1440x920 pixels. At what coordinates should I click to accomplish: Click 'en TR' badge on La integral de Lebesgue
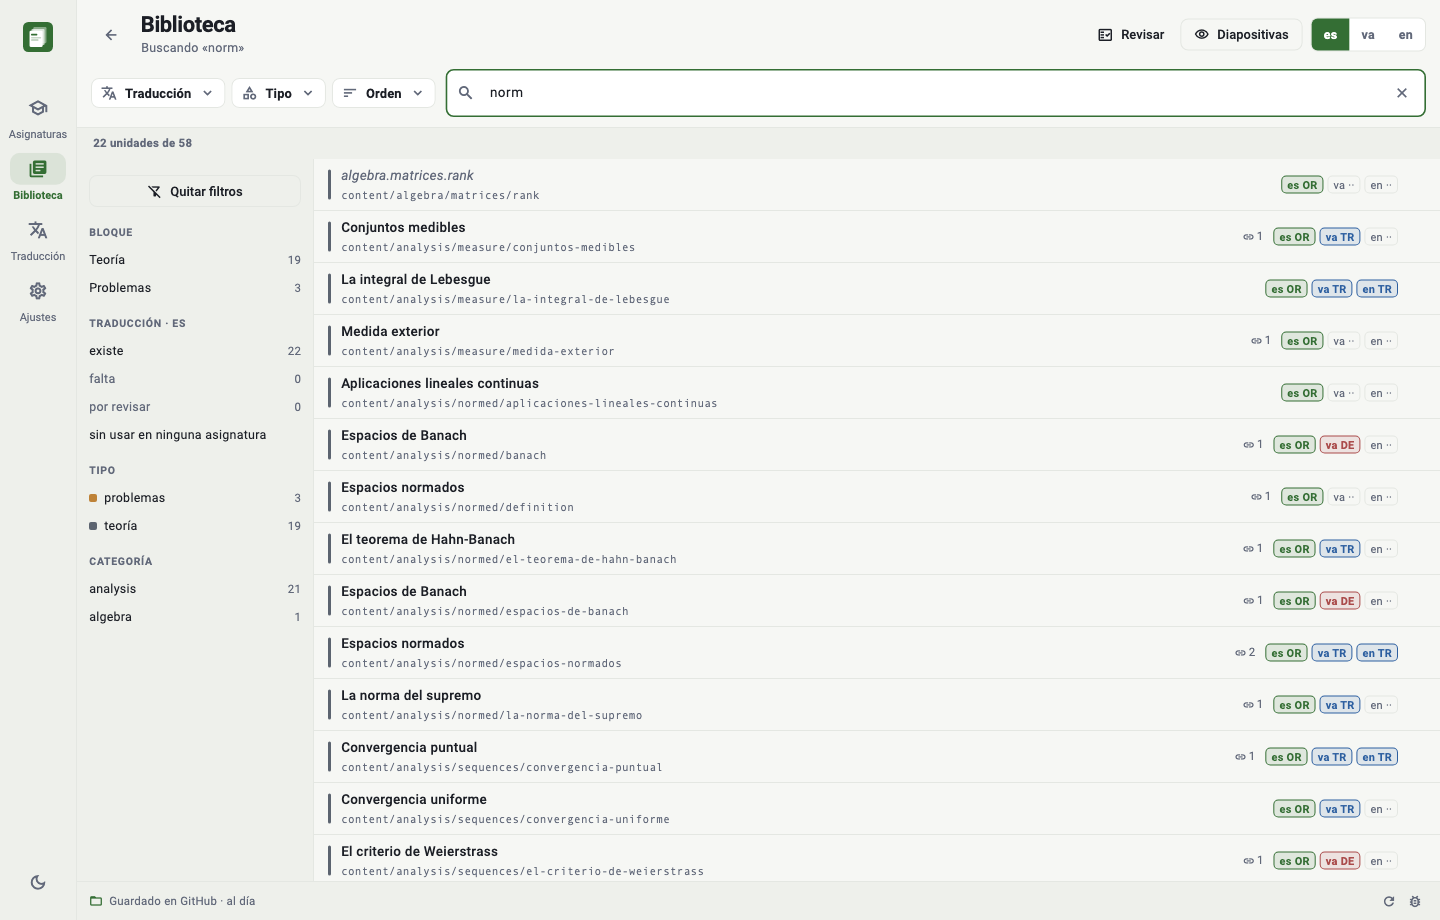tap(1377, 289)
